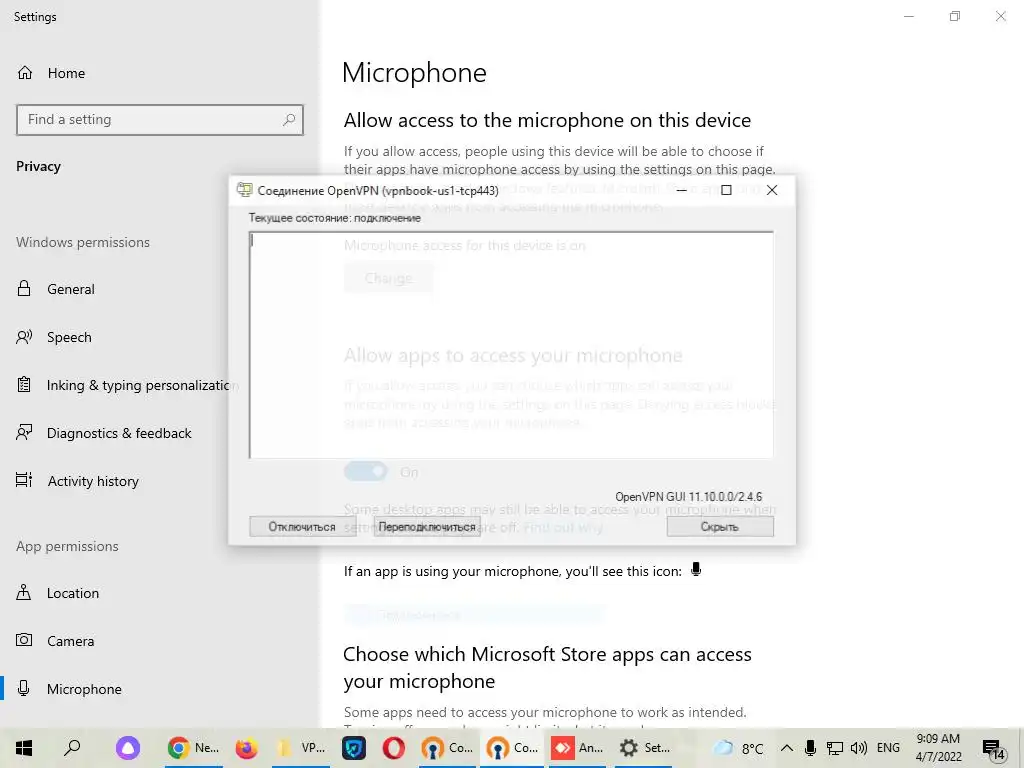Select Microphone in the sidebar
Viewport: 1024px width, 768px height.
pos(84,689)
